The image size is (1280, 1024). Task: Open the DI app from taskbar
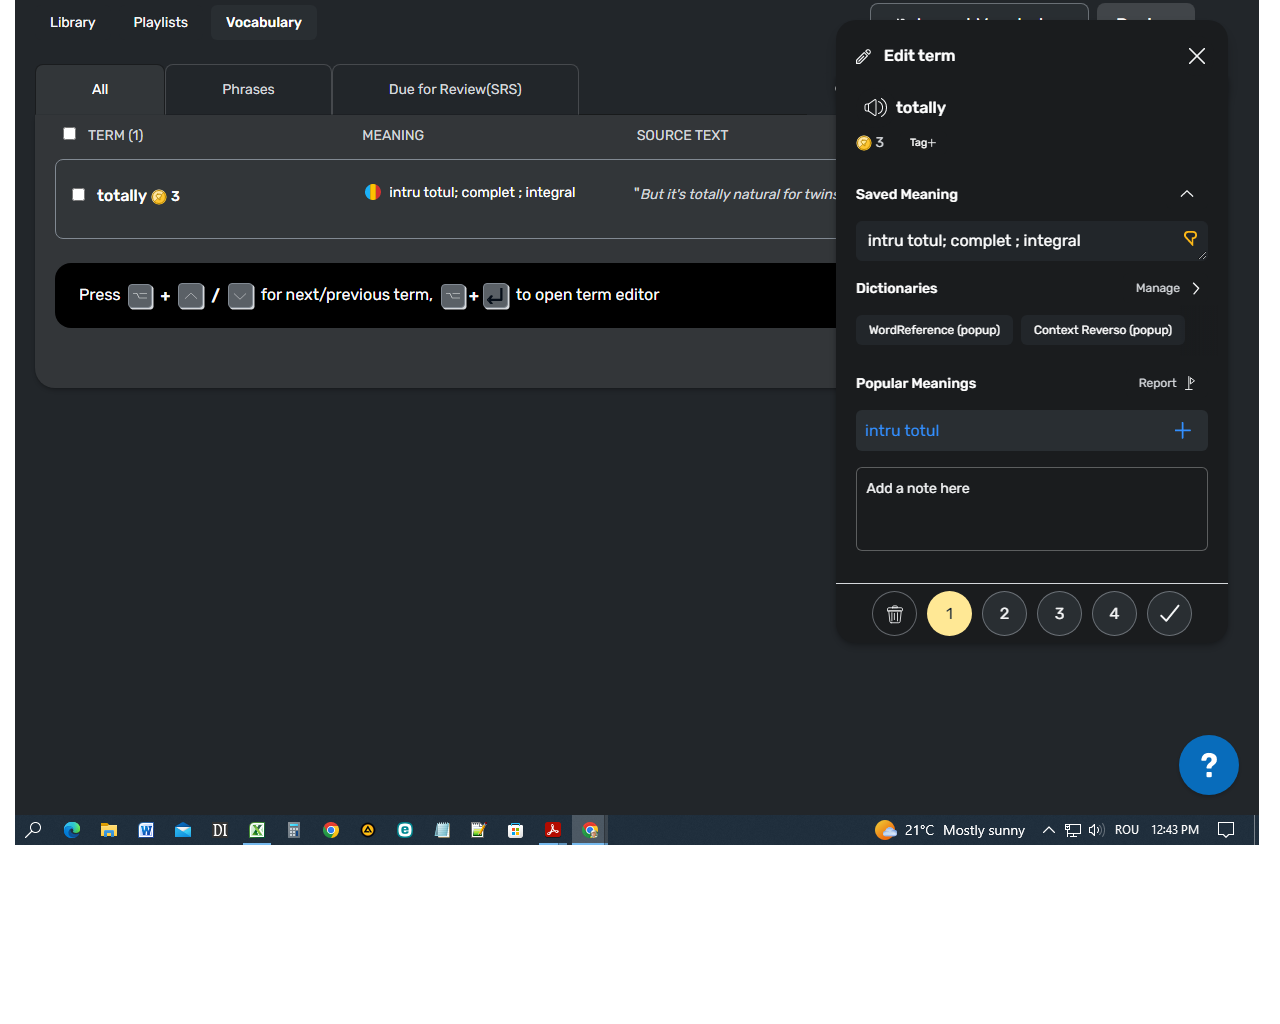coord(220,830)
